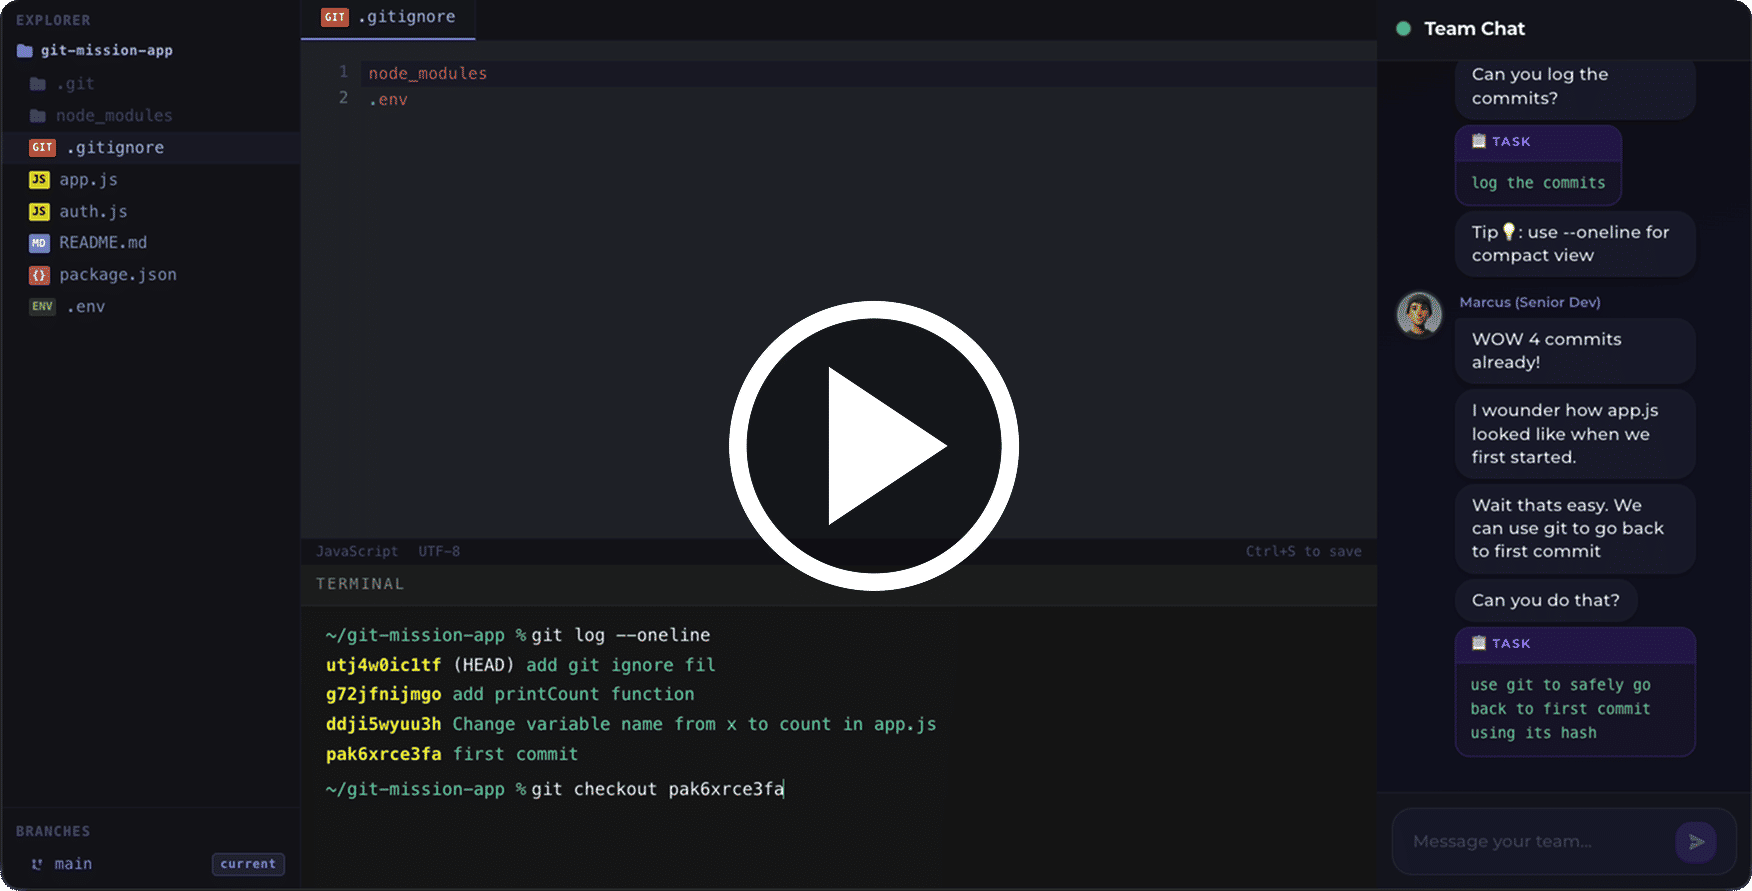Image resolution: width=1752 pixels, height=891 pixels.
Task: Click the 'log the commits' task card
Action: pos(1538,165)
